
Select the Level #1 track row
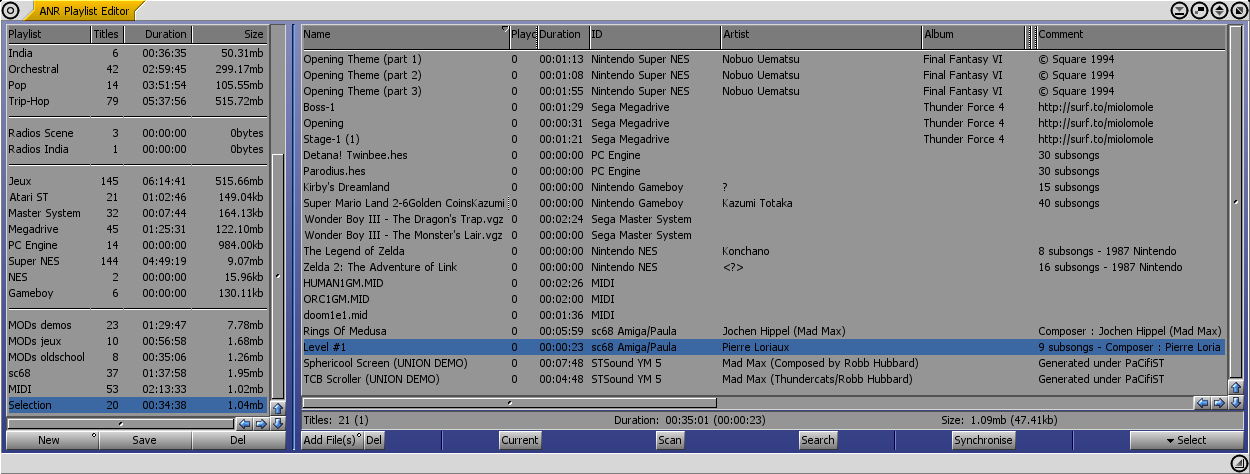pos(763,347)
